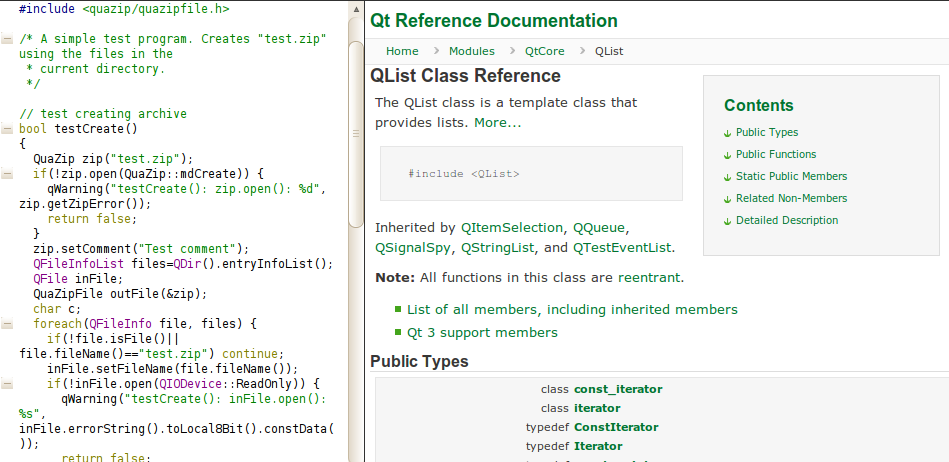
Task: Click the green bullet before Qt 3 support members
Action: [x=398, y=333]
